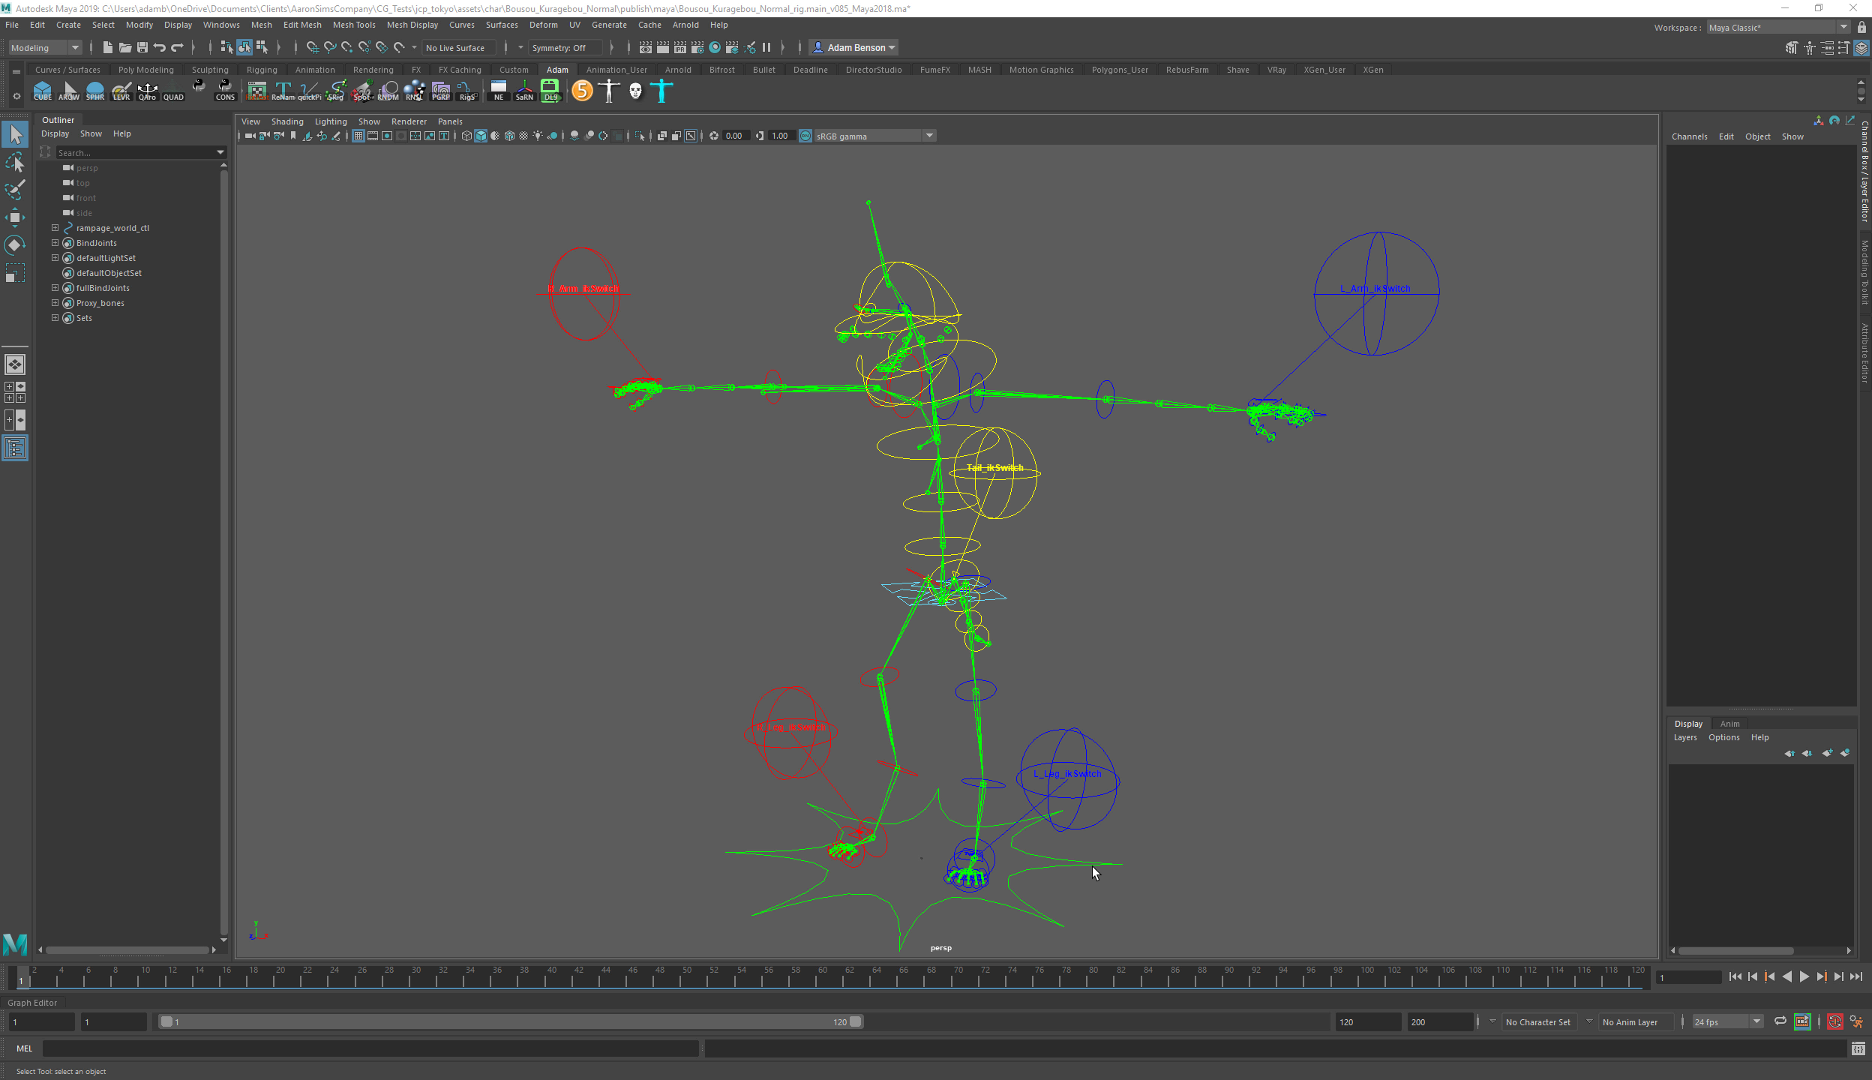The width and height of the screenshot is (1872, 1080).
Task: Create a polygon cube from shelf
Action: point(43,91)
